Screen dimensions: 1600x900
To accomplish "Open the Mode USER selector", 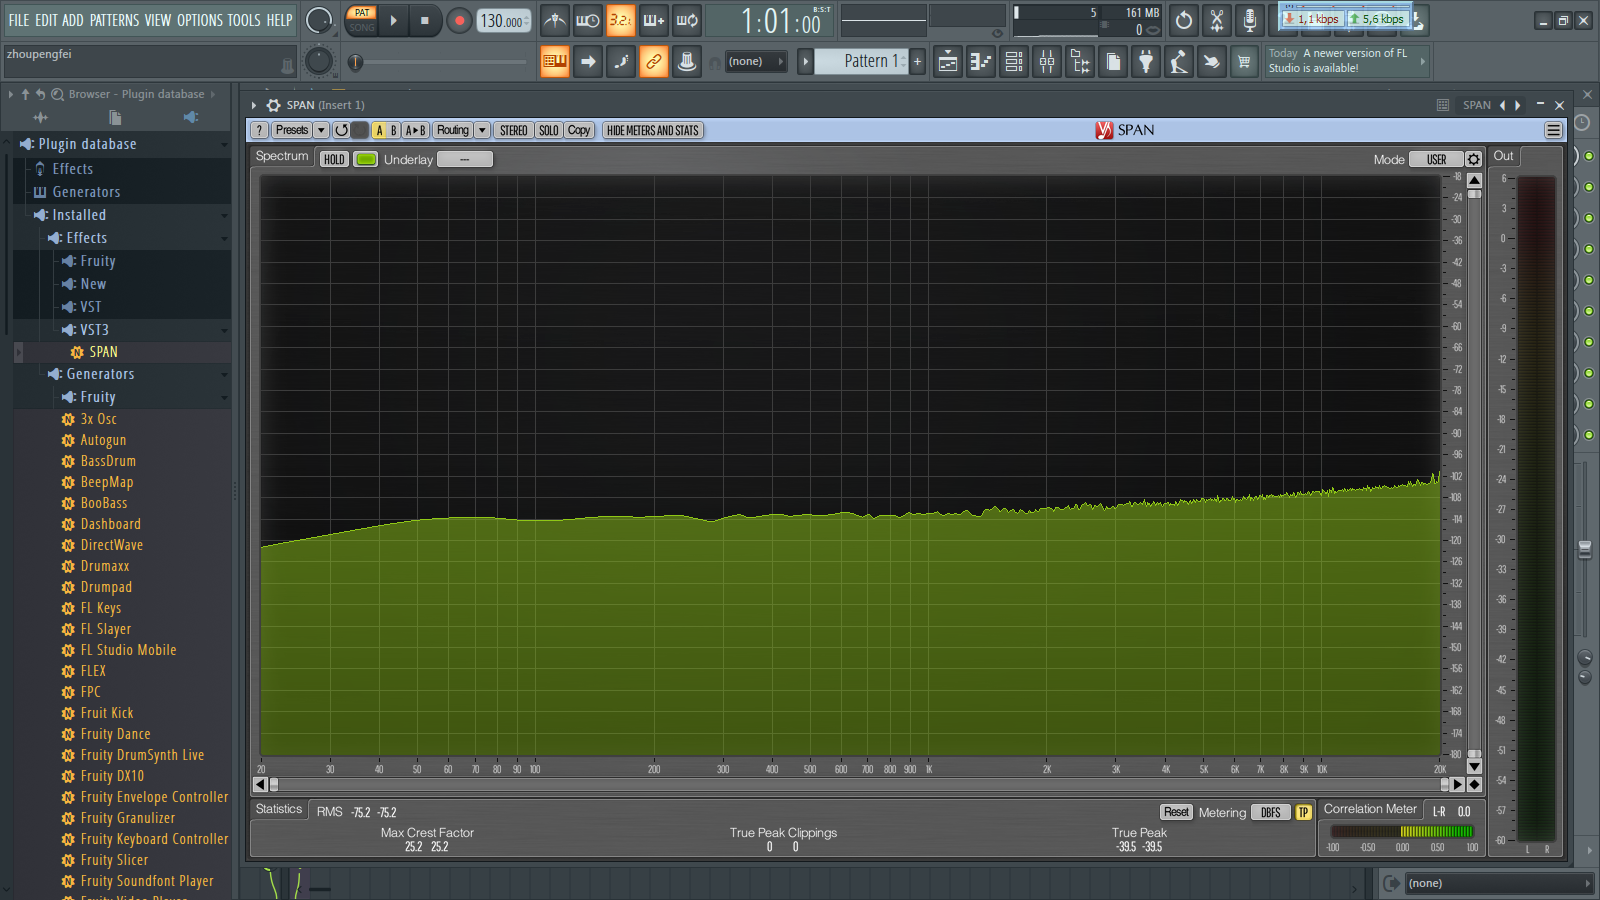I will [x=1436, y=159].
